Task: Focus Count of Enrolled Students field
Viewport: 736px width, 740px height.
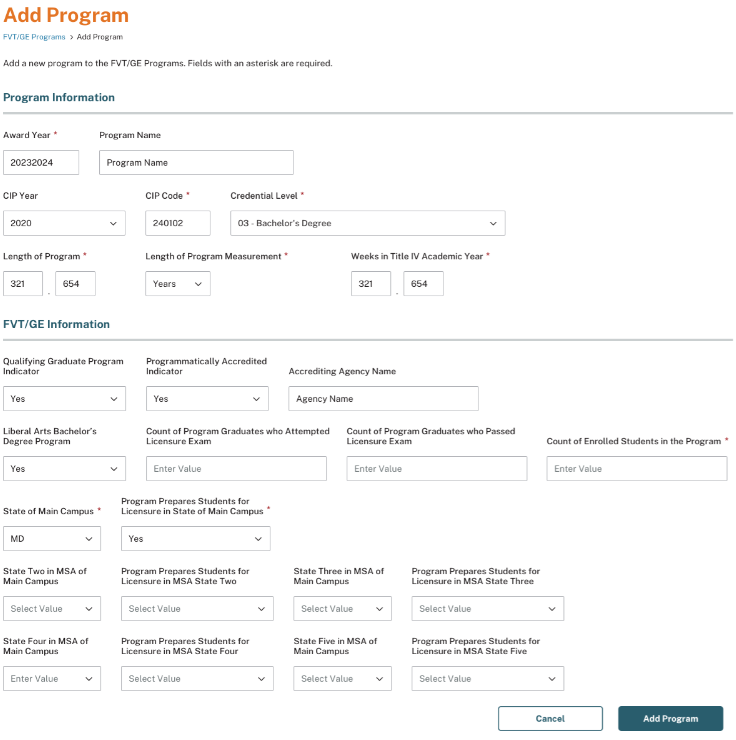Action: point(636,468)
